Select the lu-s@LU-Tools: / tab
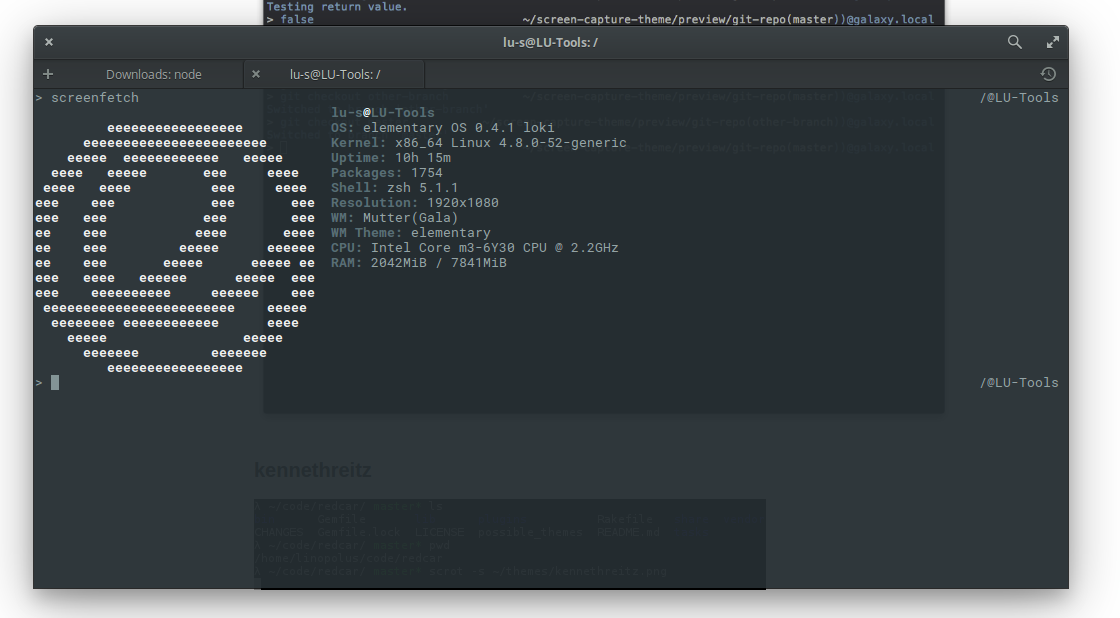This screenshot has height=618, width=1120. point(335,74)
